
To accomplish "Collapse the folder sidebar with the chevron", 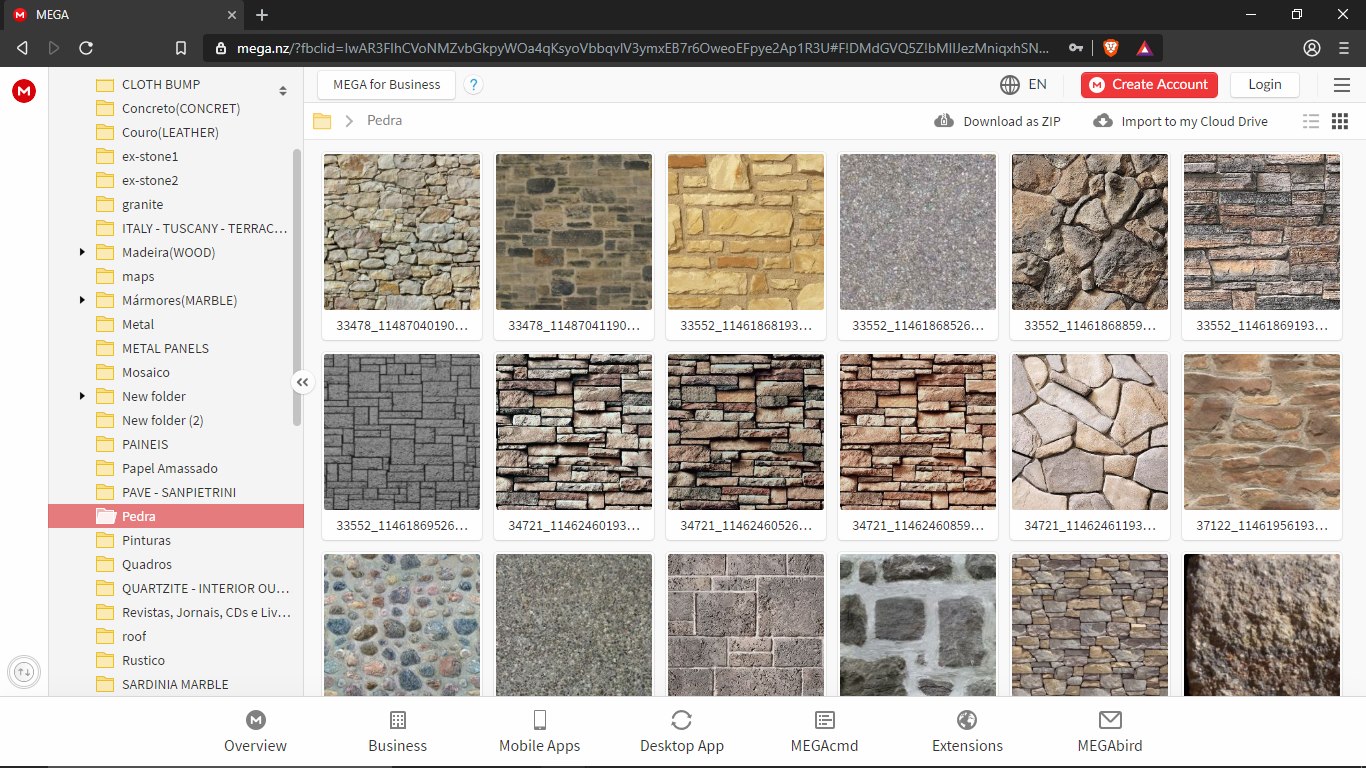I will click(x=302, y=382).
